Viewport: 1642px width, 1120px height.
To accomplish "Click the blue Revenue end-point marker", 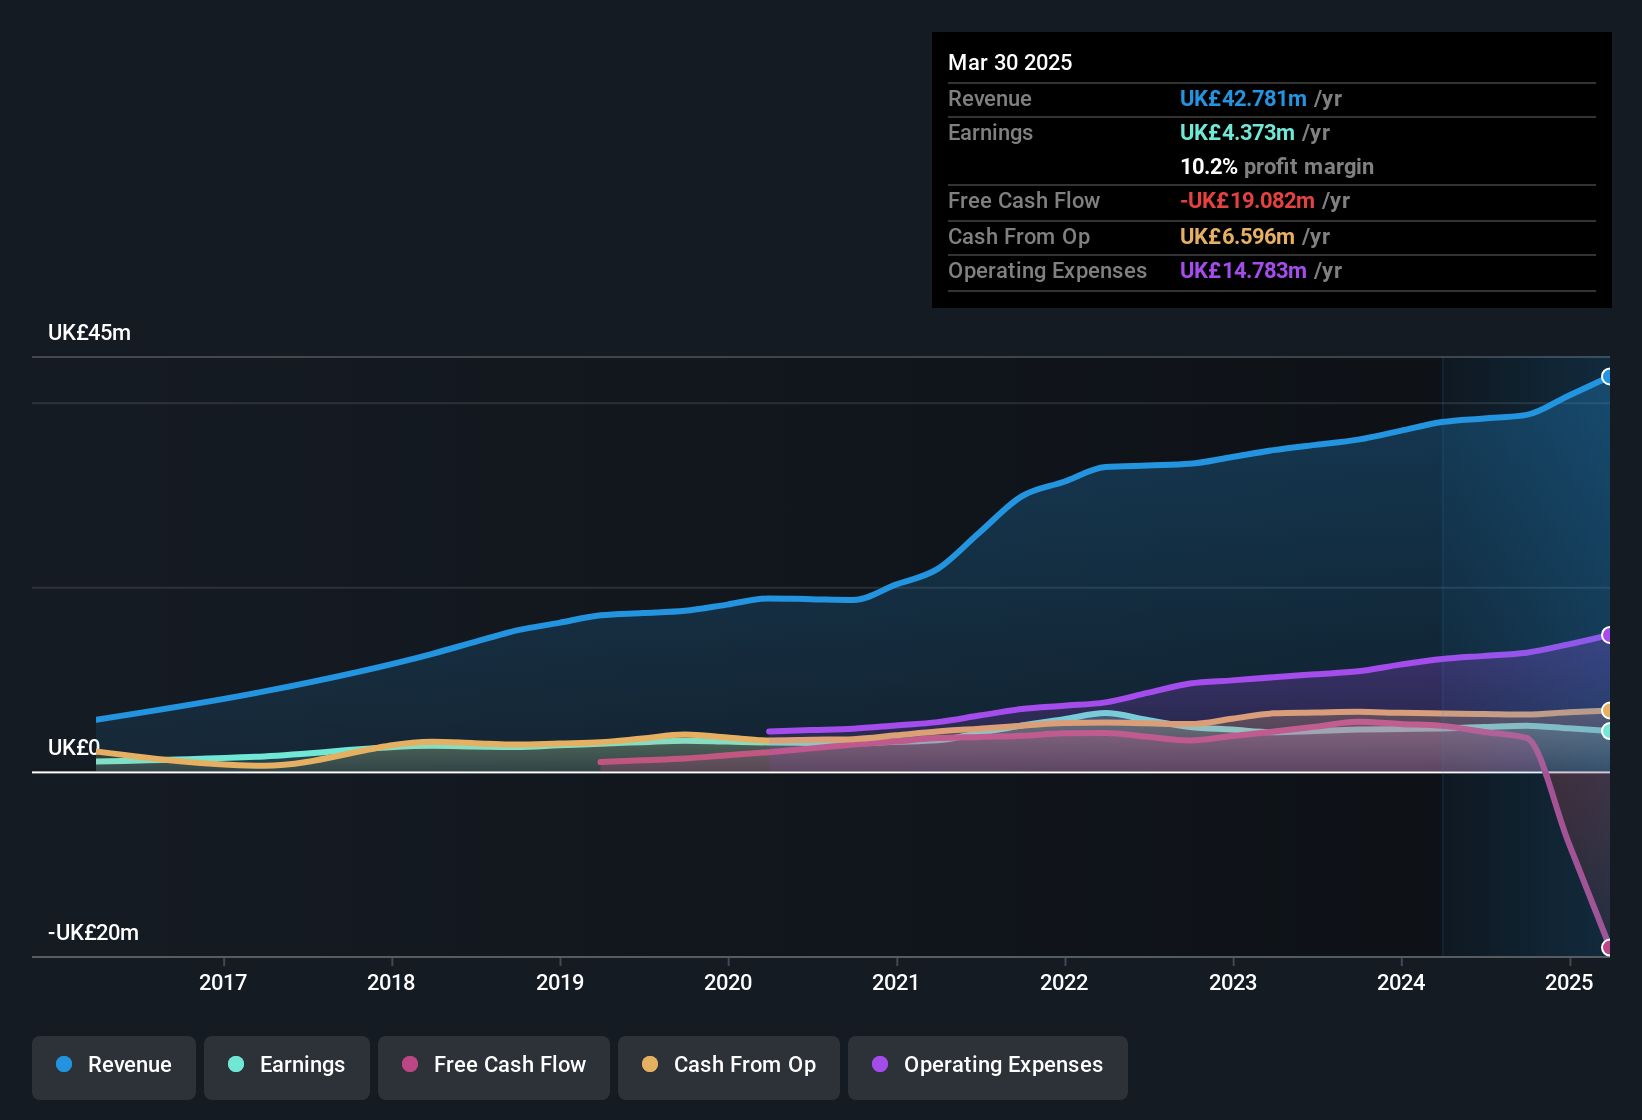I will click(x=1608, y=377).
